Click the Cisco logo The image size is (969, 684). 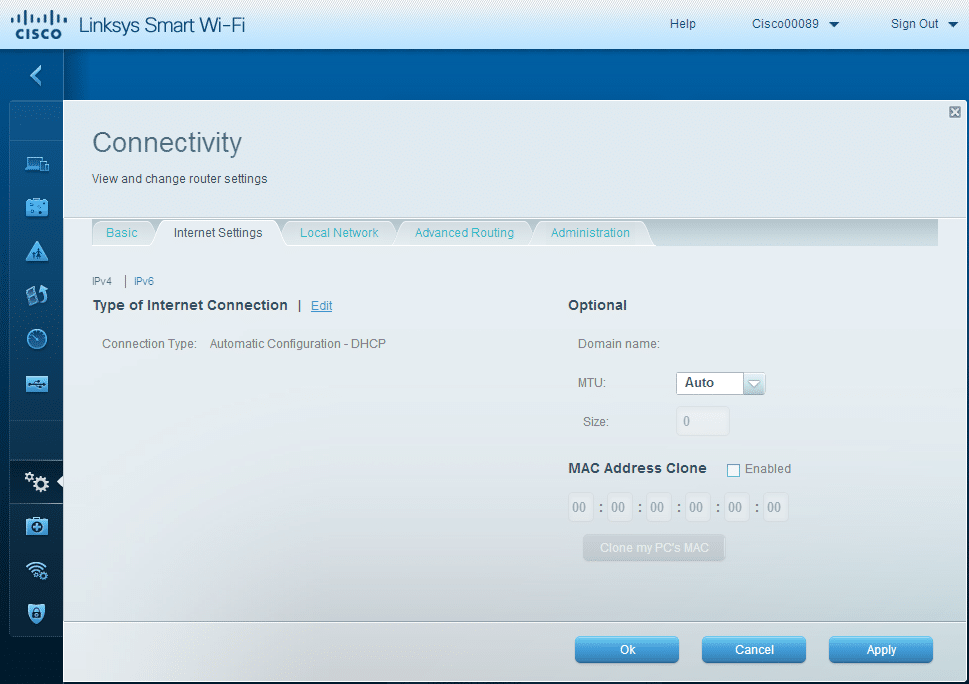(x=38, y=25)
